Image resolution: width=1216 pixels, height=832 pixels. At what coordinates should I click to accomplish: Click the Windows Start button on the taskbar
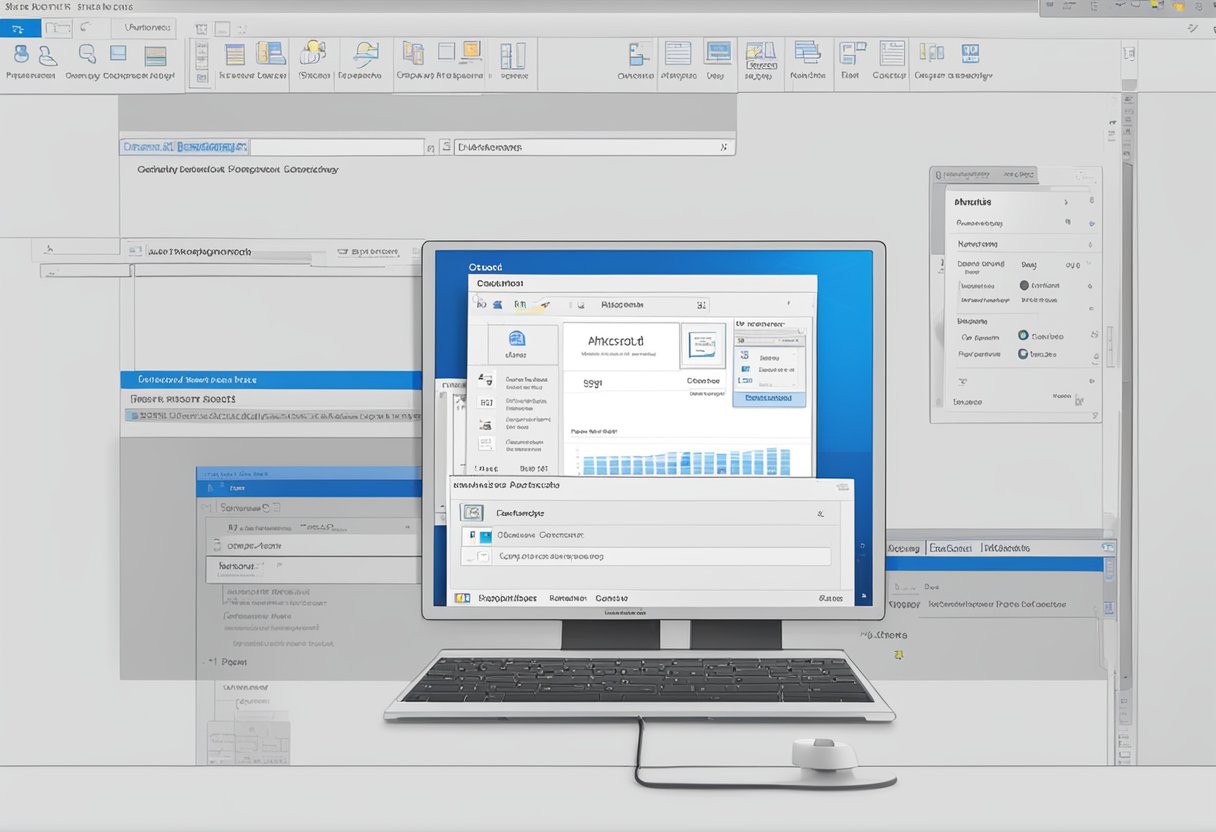click(462, 598)
